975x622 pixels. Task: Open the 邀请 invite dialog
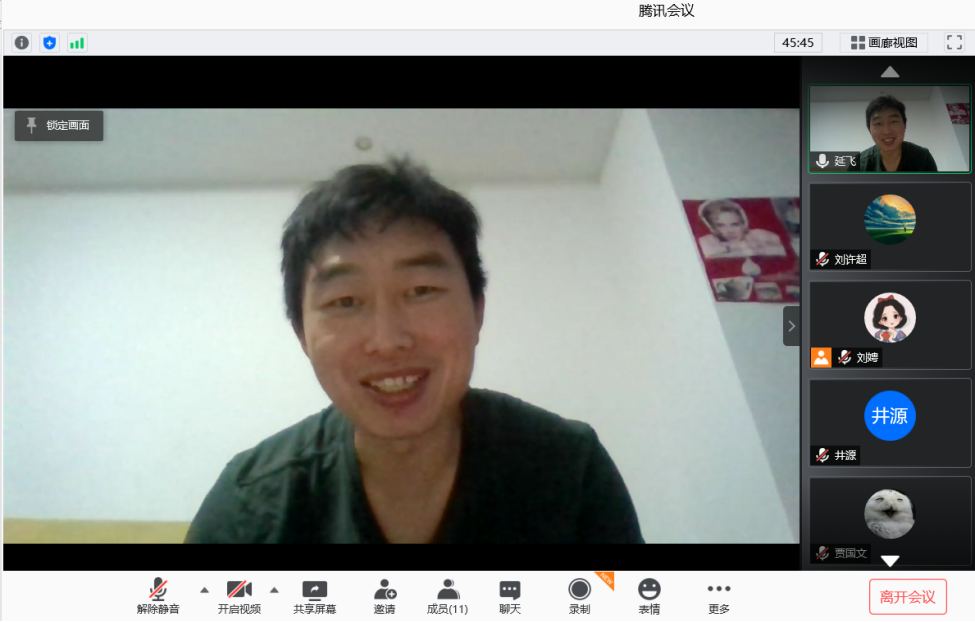tap(385, 597)
